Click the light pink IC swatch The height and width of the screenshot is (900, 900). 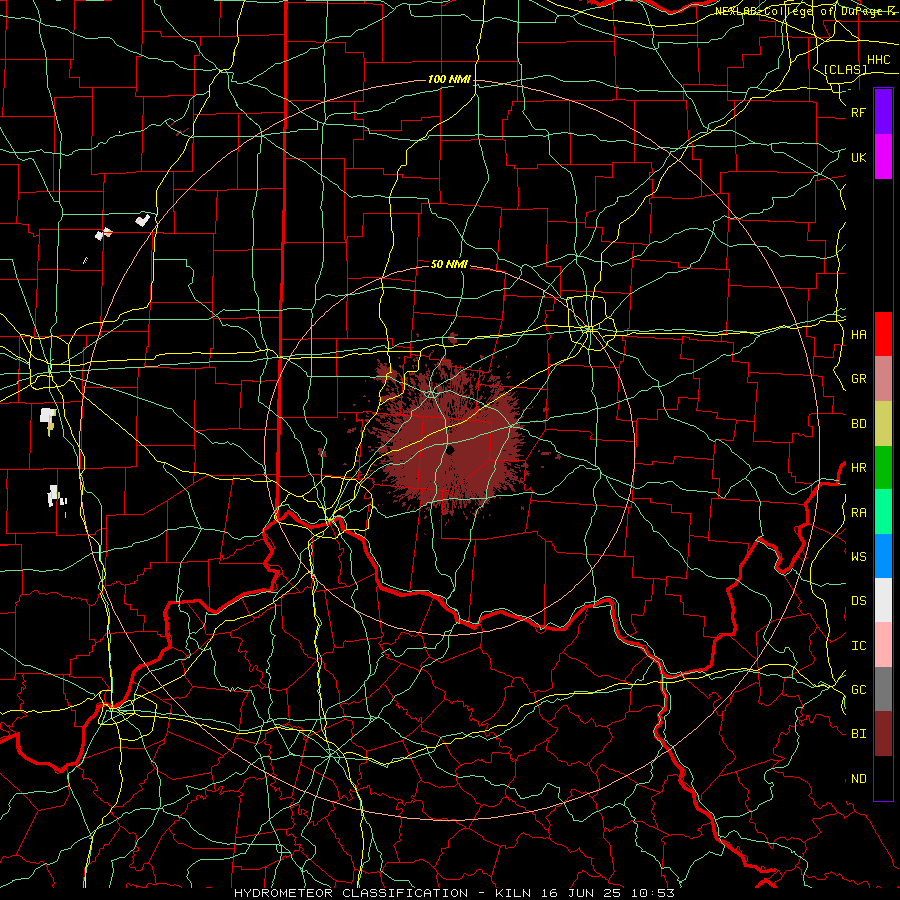883,645
